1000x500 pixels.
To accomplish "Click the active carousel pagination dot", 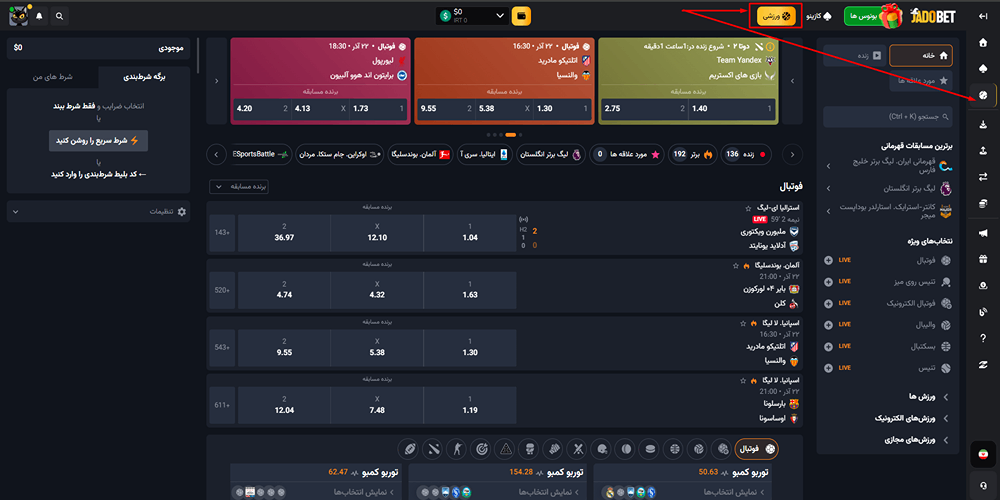I will click(x=511, y=134).
